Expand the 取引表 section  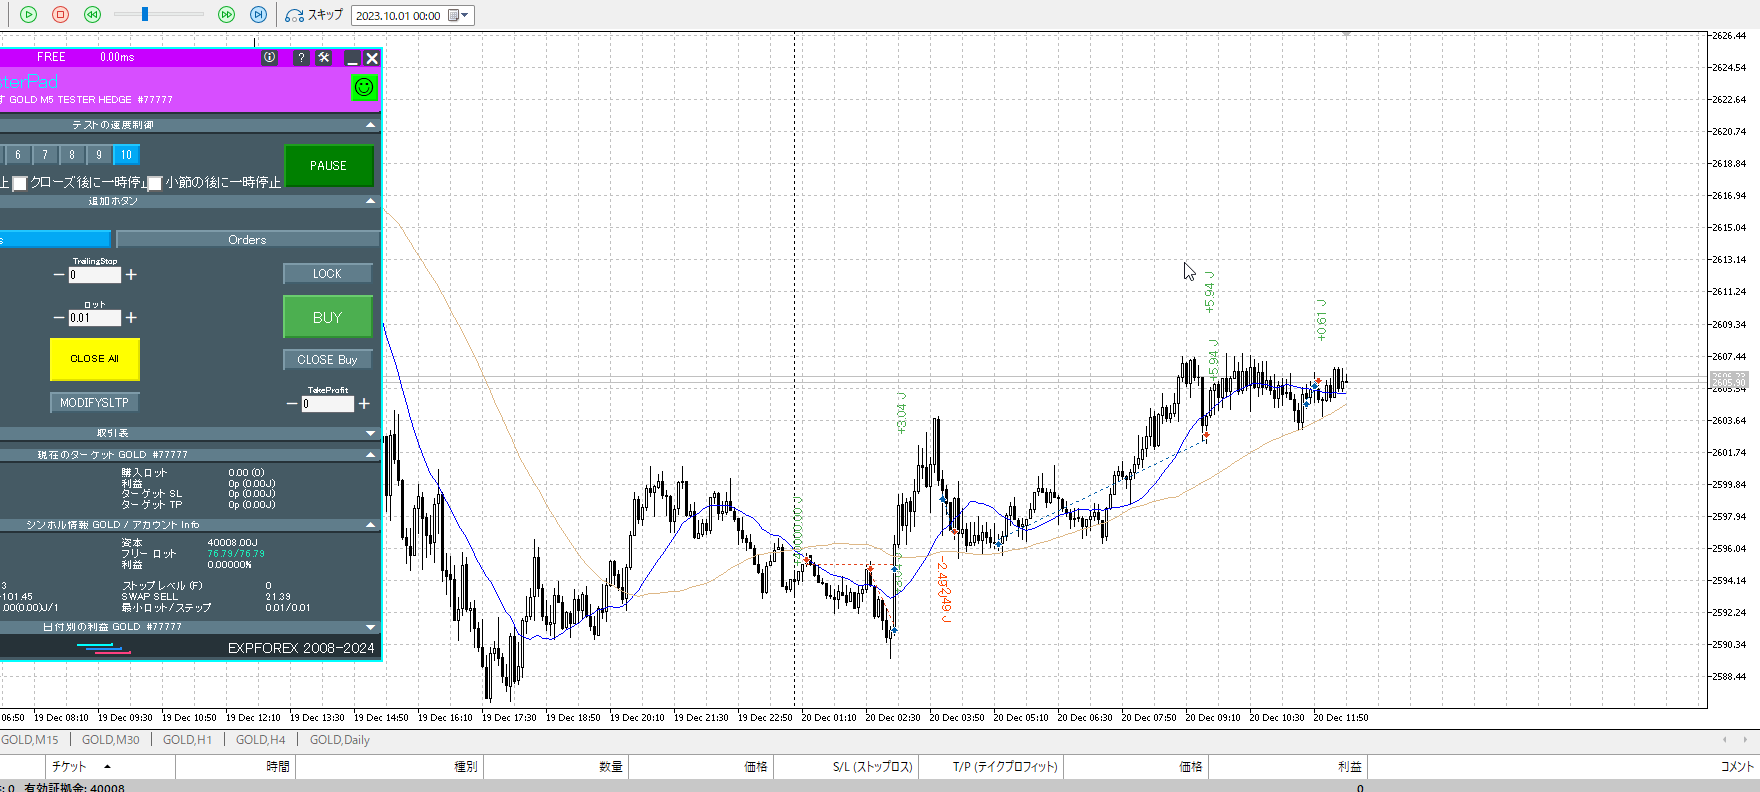[x=371, y=433]
